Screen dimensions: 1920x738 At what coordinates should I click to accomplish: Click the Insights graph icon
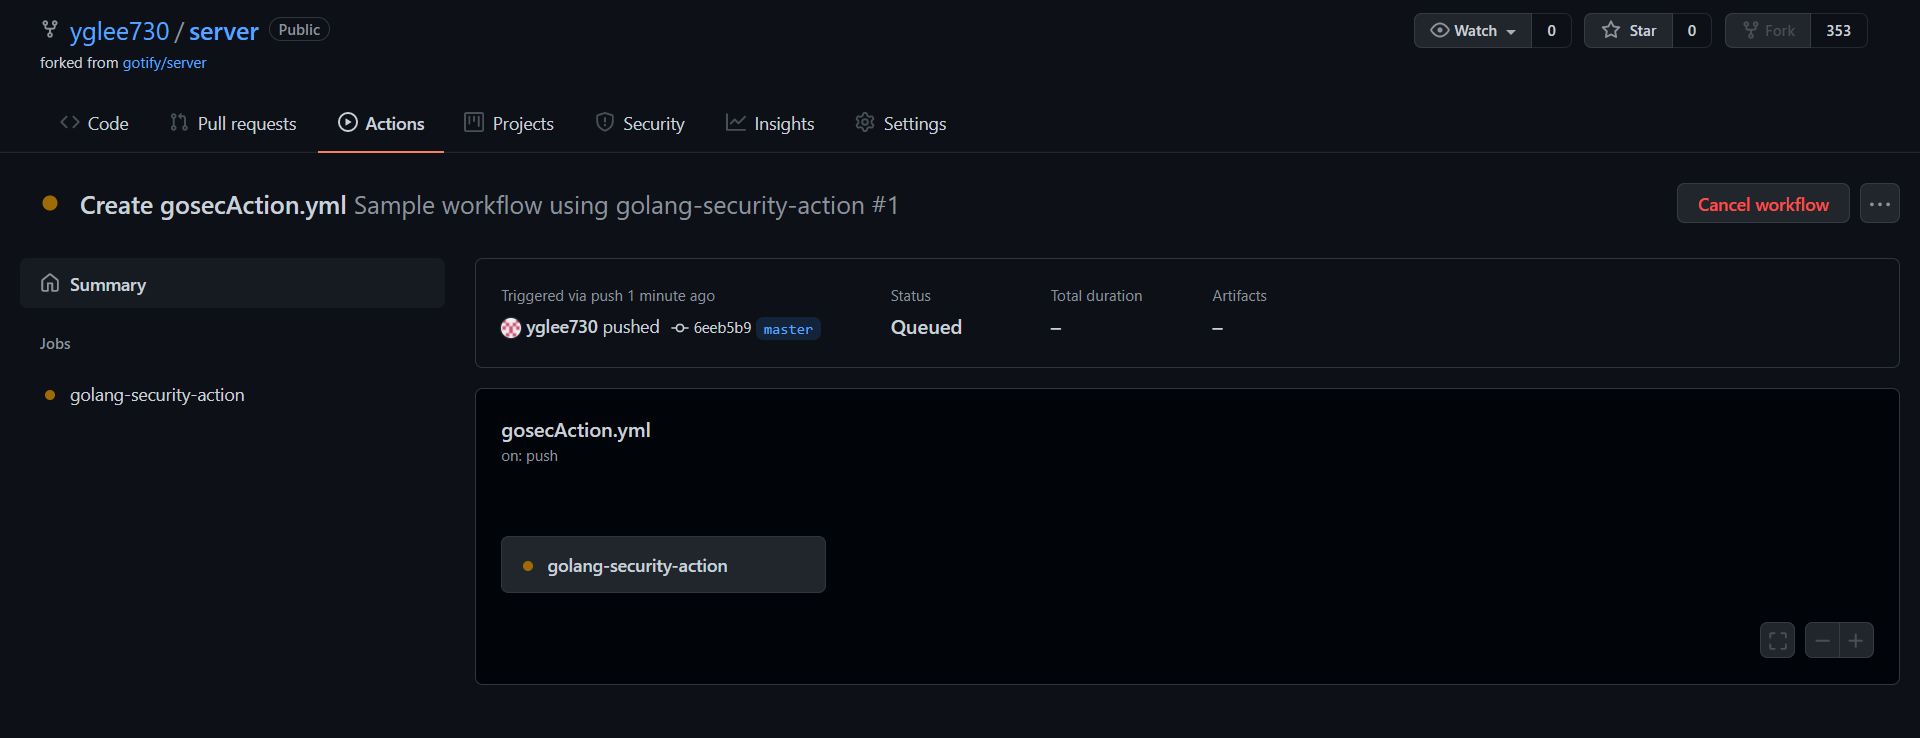[x=736, y=122]
